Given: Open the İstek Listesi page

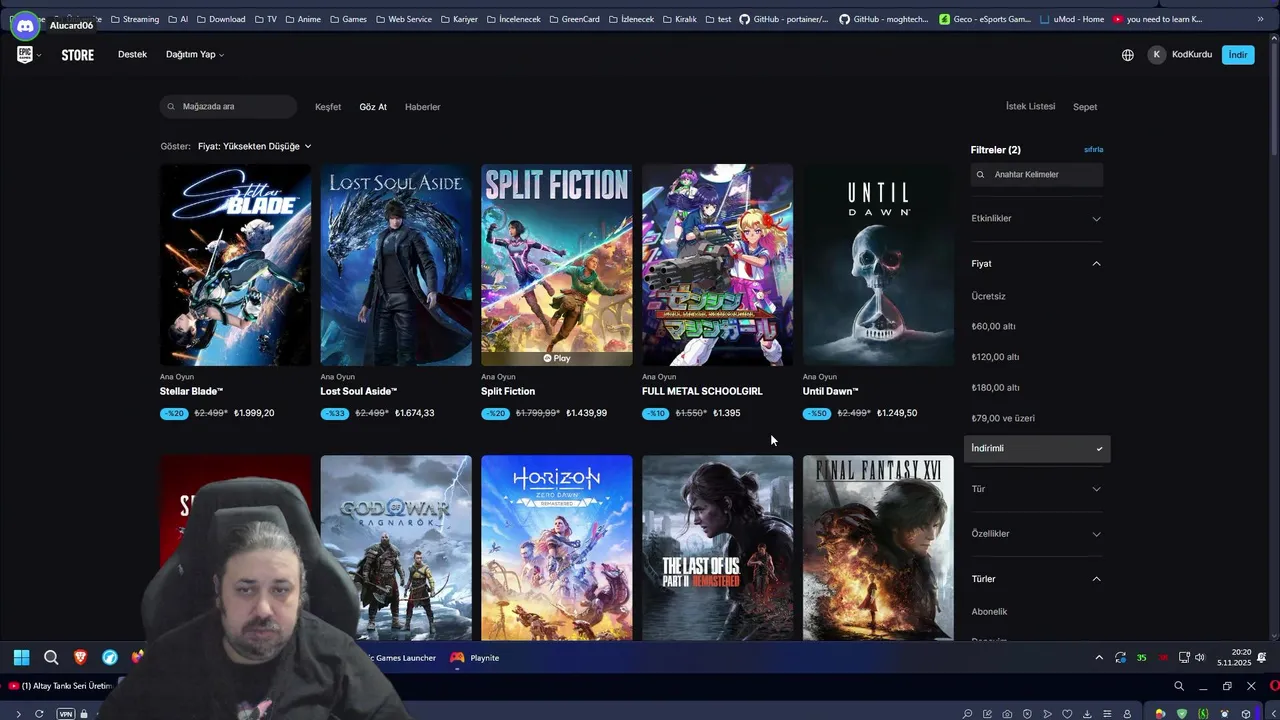Looking at the screenshot, I should [x=1030, y=106].
